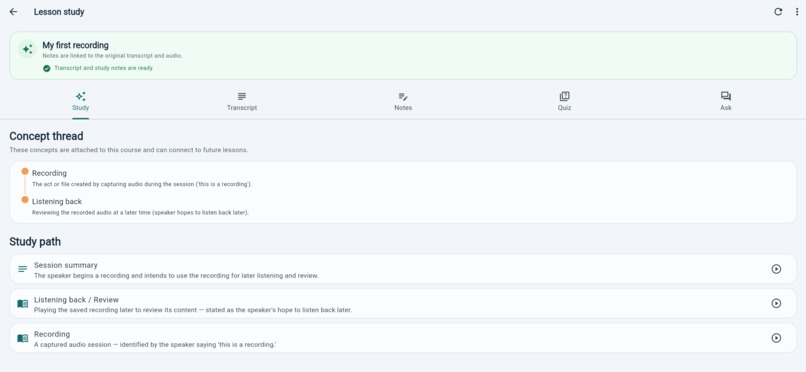This screenshot has height=372, width=806.
Task: Open the three-dot overflow menu
Action: (797, 12)
